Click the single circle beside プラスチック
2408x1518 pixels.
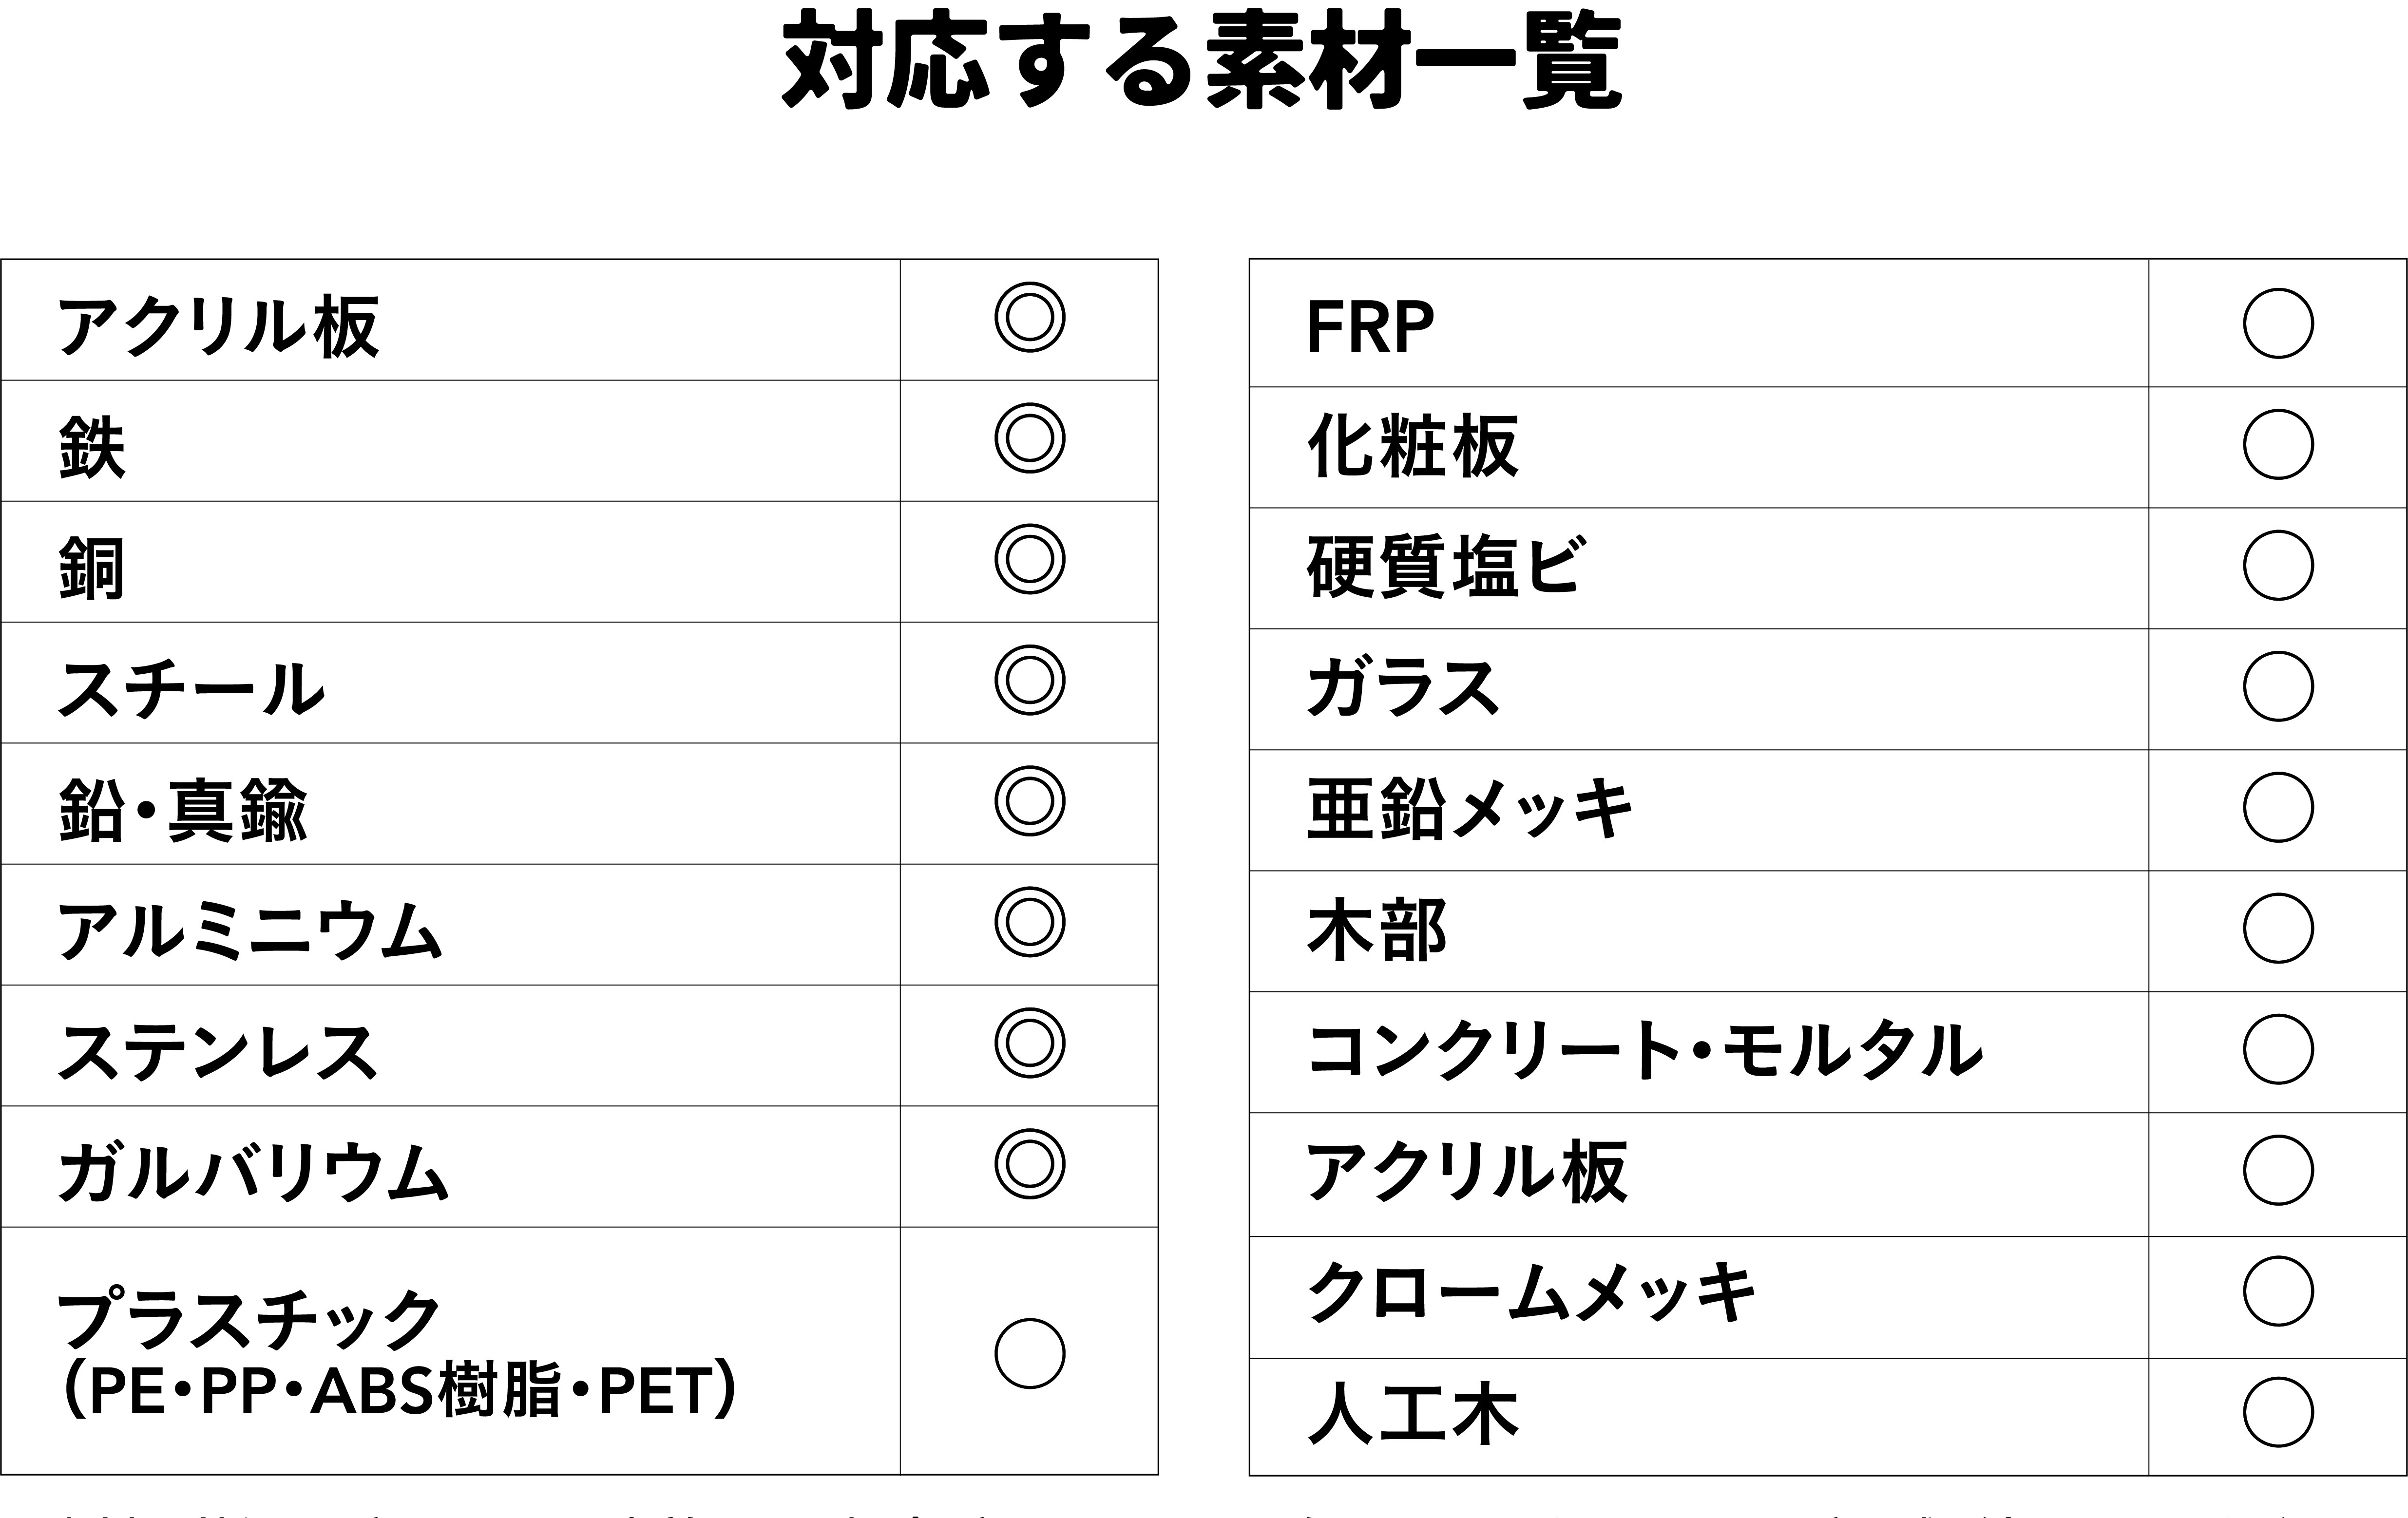pos(1029,1354)
